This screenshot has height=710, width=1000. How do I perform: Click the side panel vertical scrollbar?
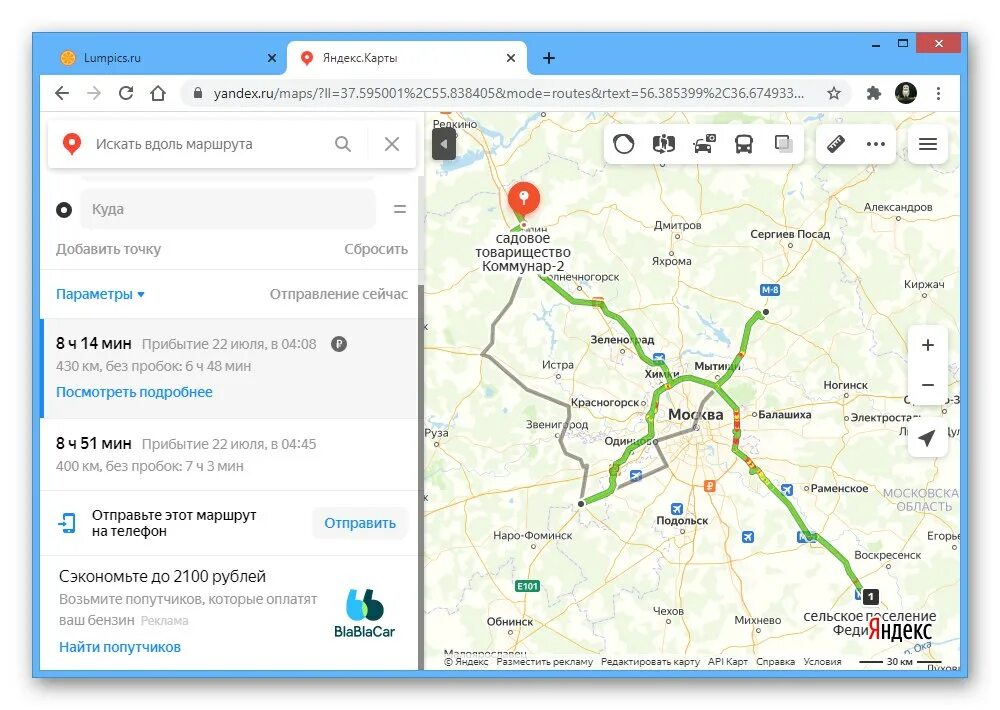click(x=421, y=477)
